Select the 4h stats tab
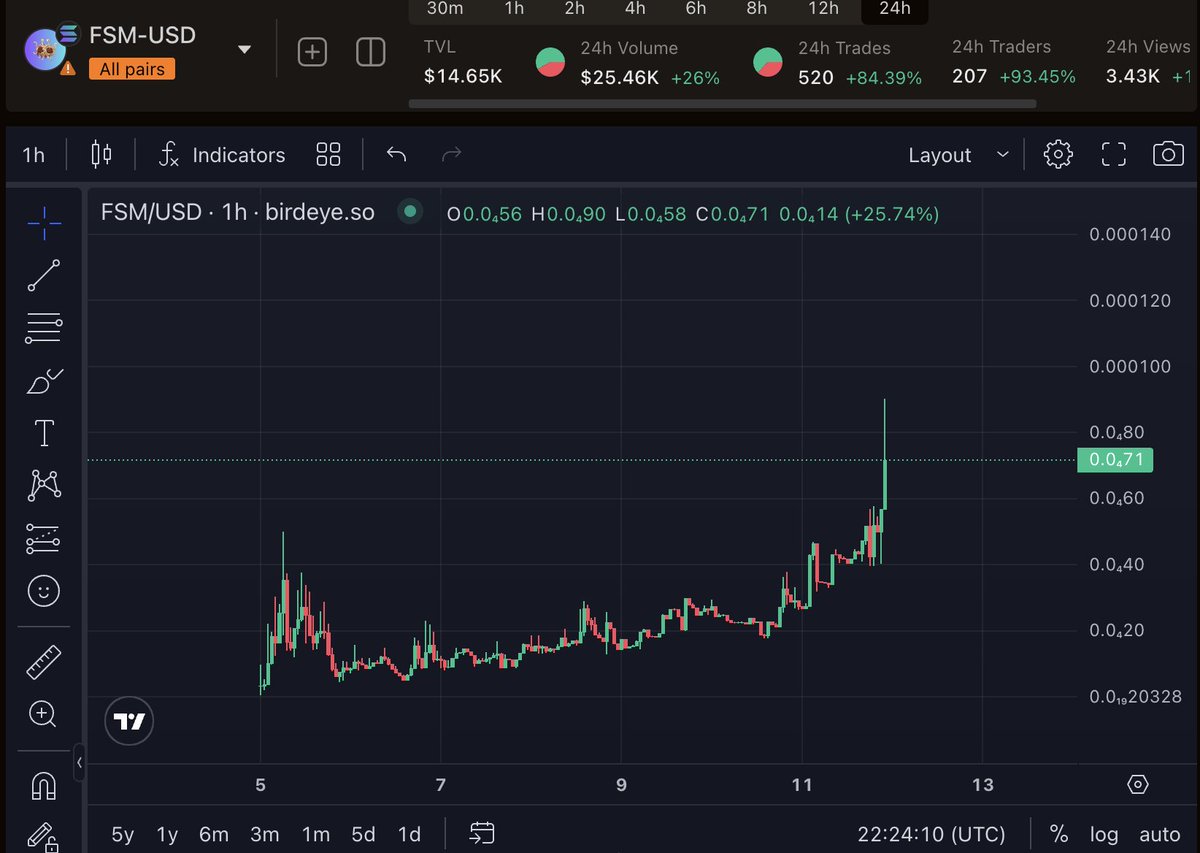The image size is (1200, 853). click(x=635, y=9)
